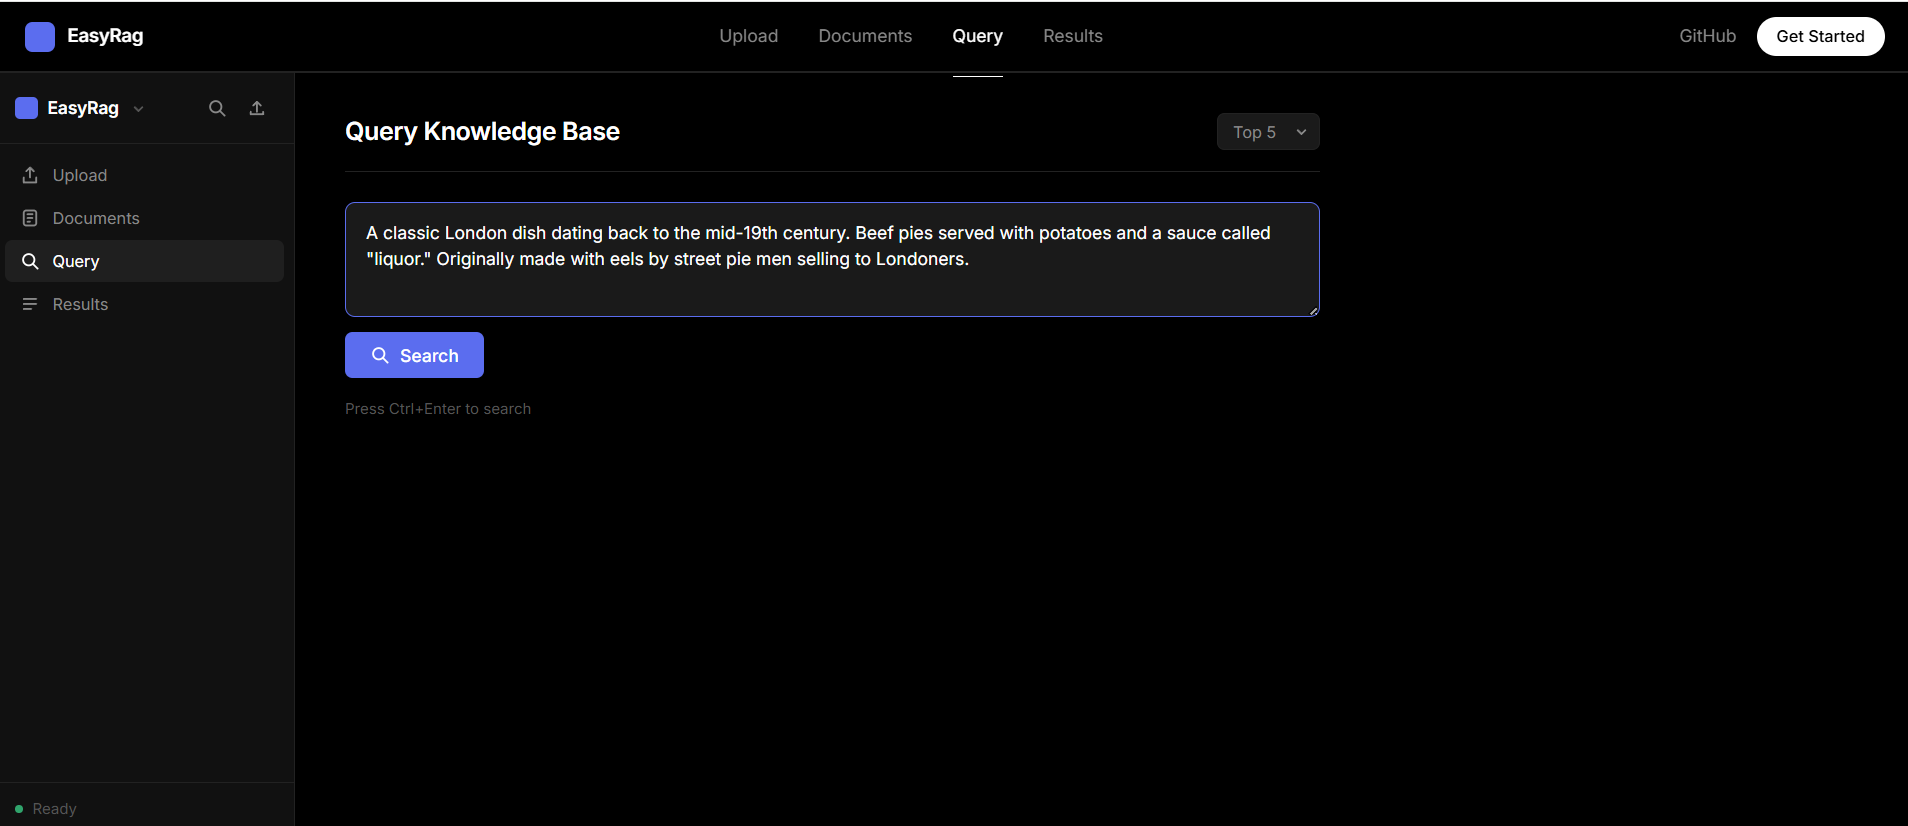Click the Search button
The image size is (1908, 826).
[x=414, y=355]
